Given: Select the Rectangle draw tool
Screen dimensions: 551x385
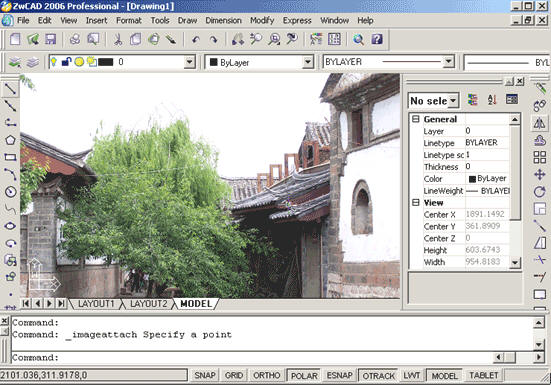Looking at the screenshot, I should pos(10,157).
